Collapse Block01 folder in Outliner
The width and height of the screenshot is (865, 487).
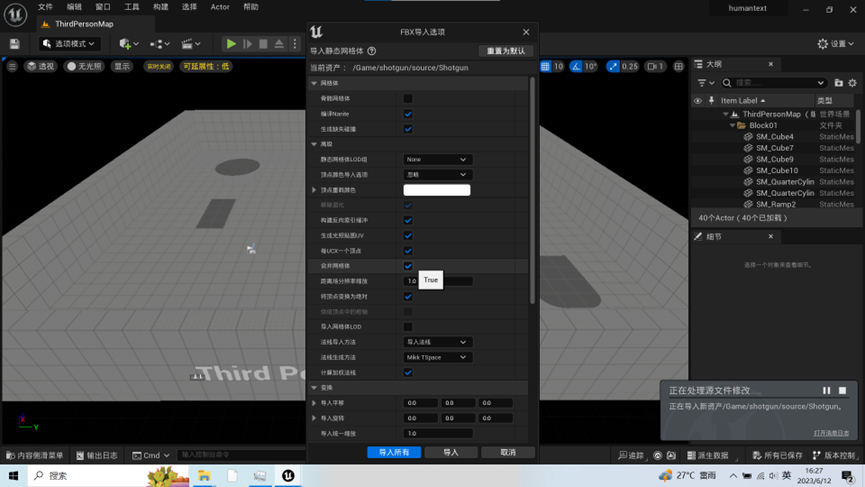coord(733,125)
